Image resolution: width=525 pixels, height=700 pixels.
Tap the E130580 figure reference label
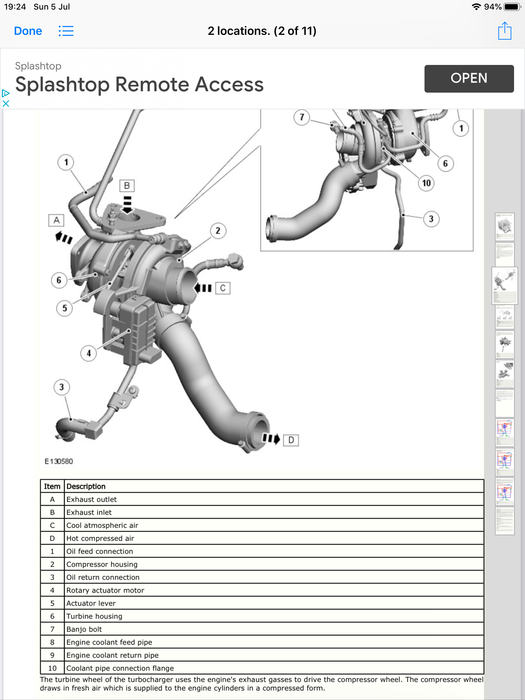[58, 461]
